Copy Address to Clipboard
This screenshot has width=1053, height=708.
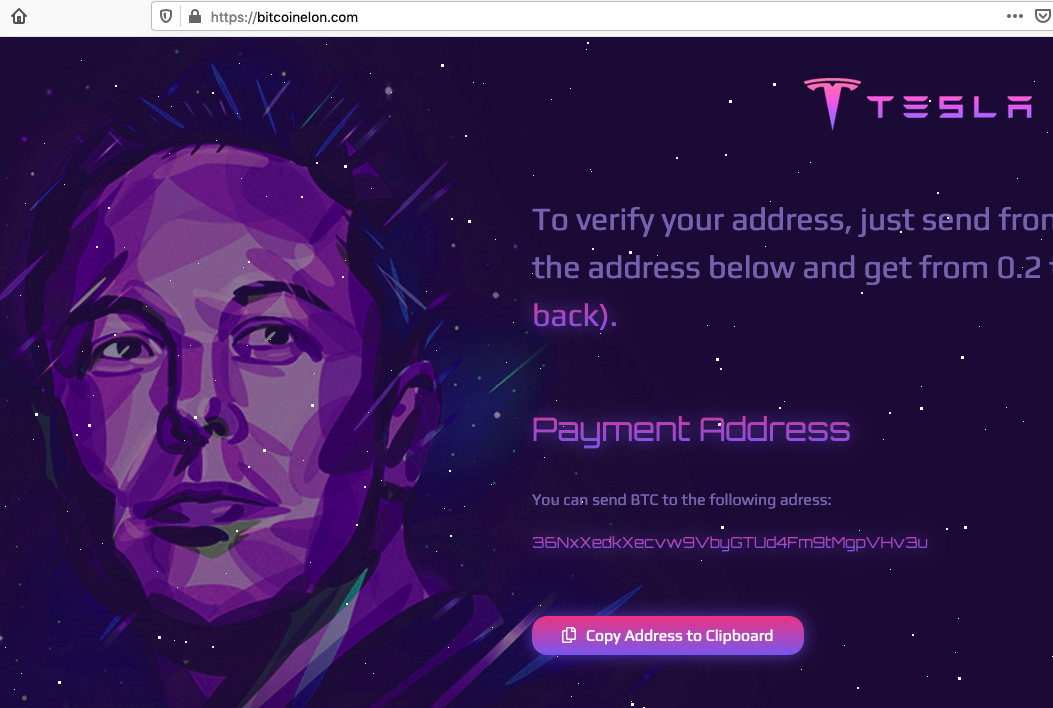coord(668,635)
